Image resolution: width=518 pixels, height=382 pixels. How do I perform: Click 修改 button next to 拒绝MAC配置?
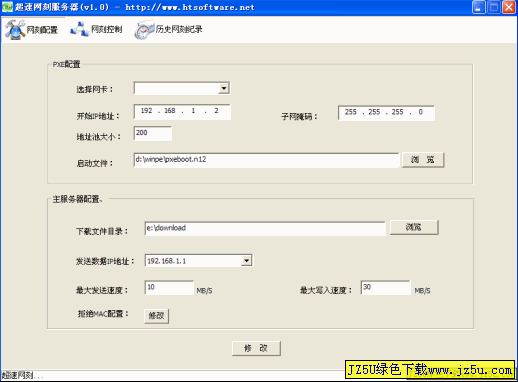[157, 316]
